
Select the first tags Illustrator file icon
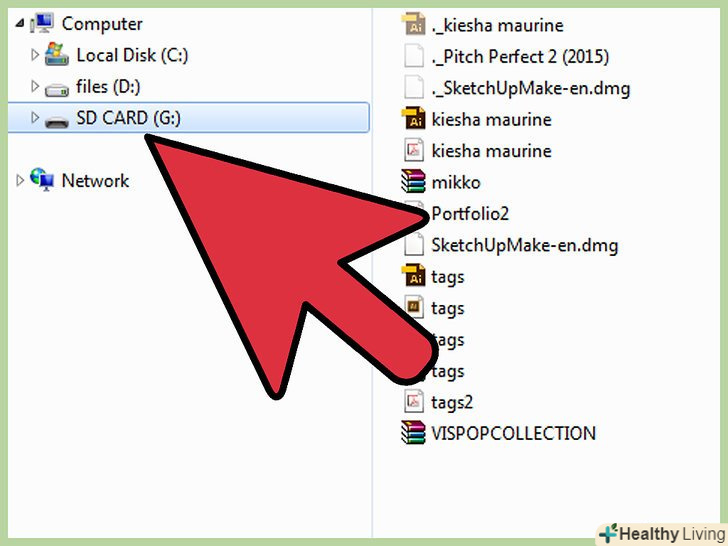pyautogui.click(x=413, y=276)
